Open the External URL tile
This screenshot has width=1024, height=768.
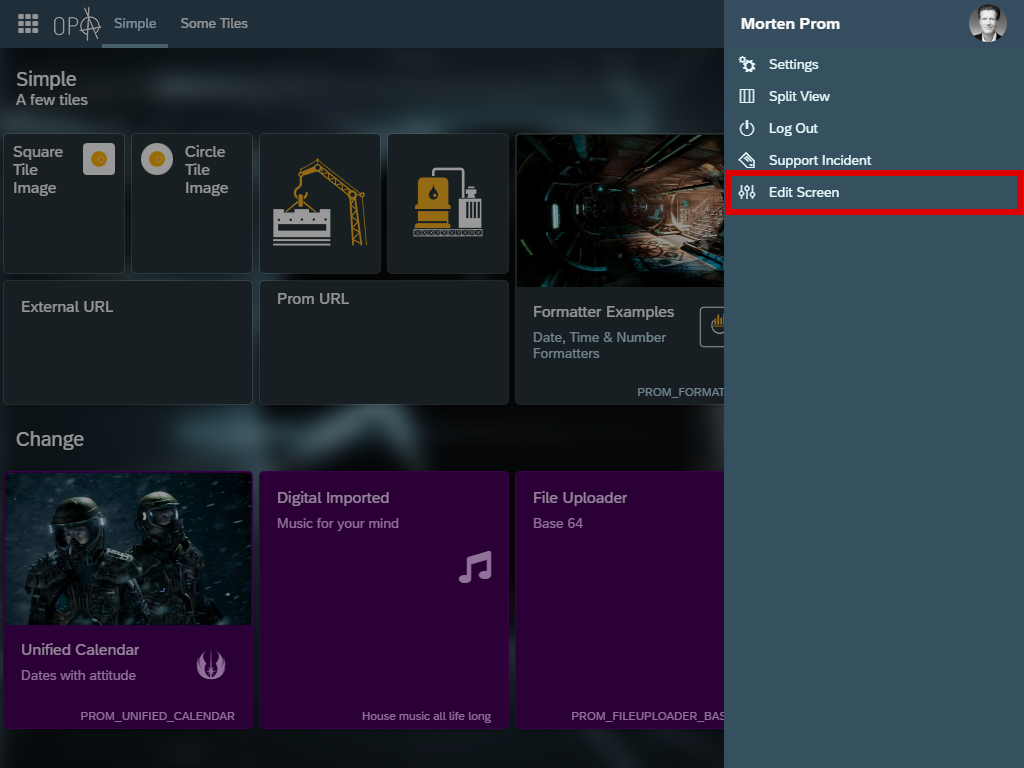[x=128, y=342]
